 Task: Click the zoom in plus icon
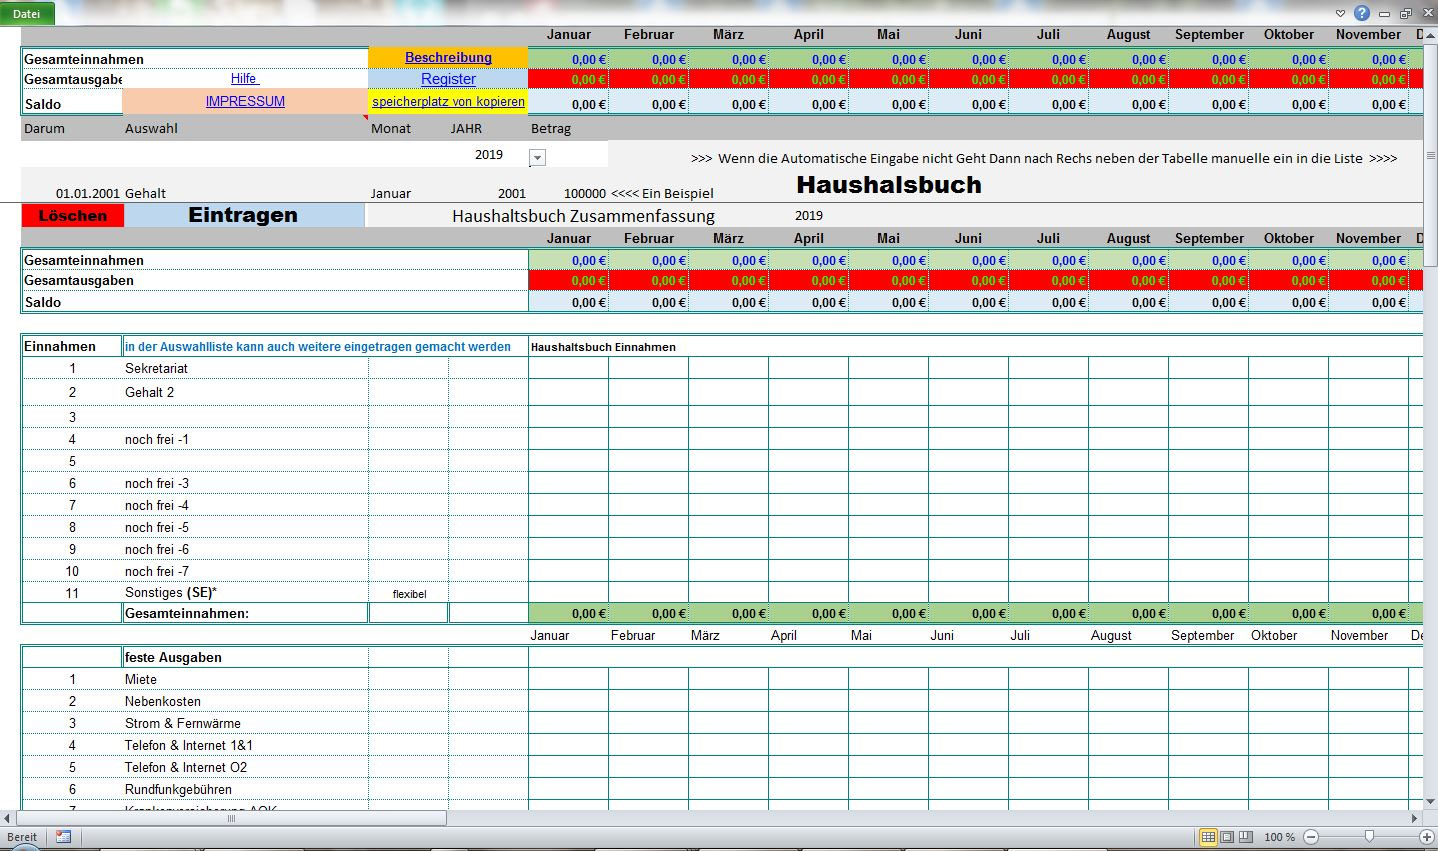click(1427, 837)
